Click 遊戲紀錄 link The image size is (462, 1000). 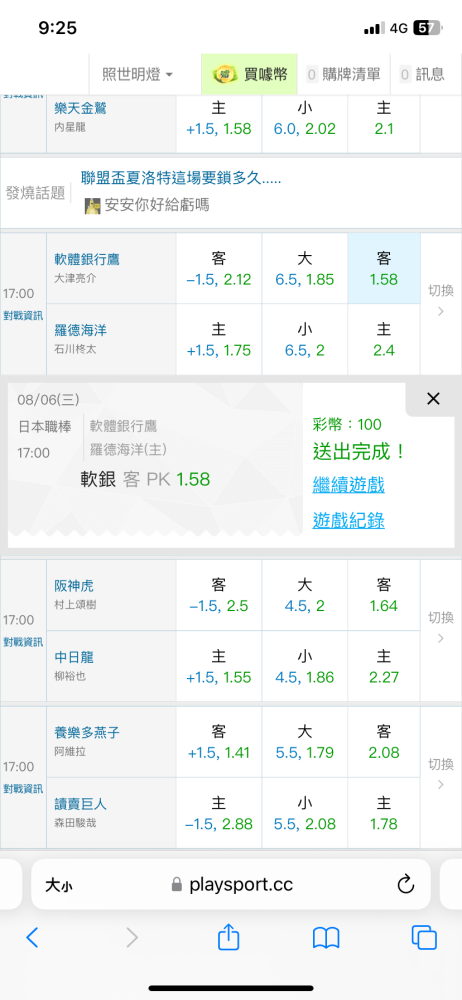point(348,520)
